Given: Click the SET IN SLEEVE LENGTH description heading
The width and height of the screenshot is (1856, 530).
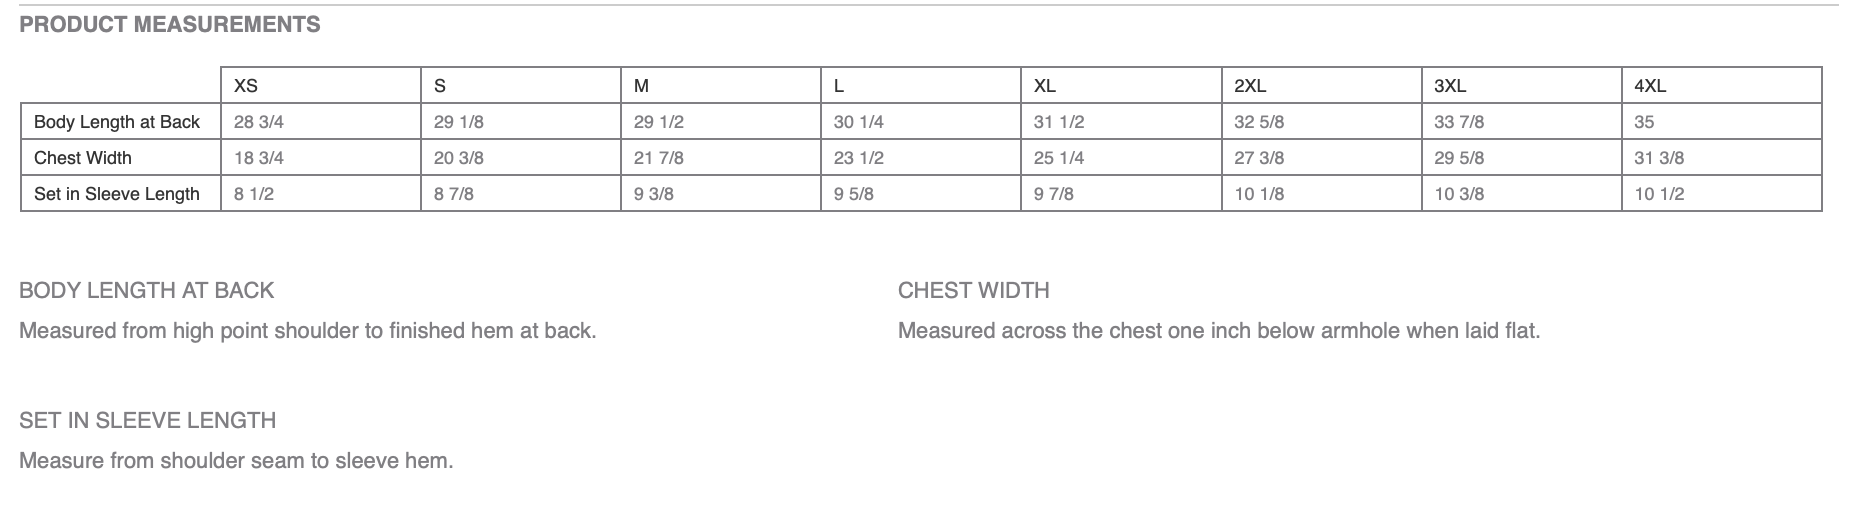Looking at the screenshot, I should pyautogui.click(x=147, y=421).
